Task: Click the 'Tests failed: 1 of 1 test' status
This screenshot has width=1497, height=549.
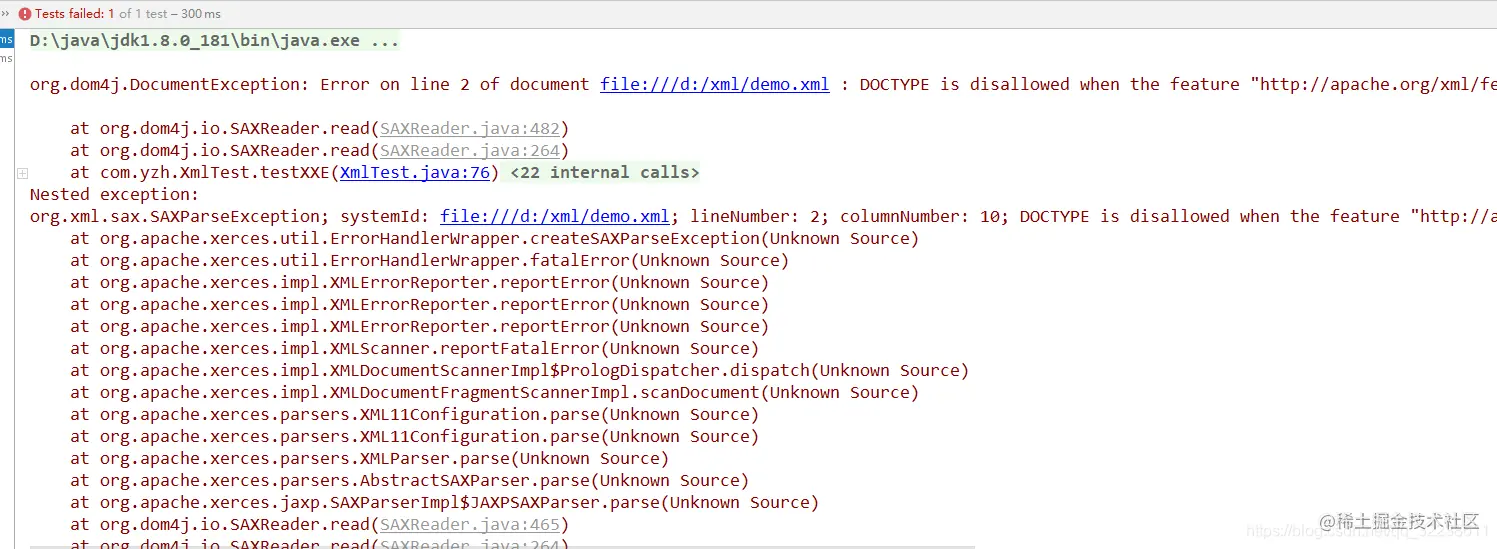Action: (128, 14)
